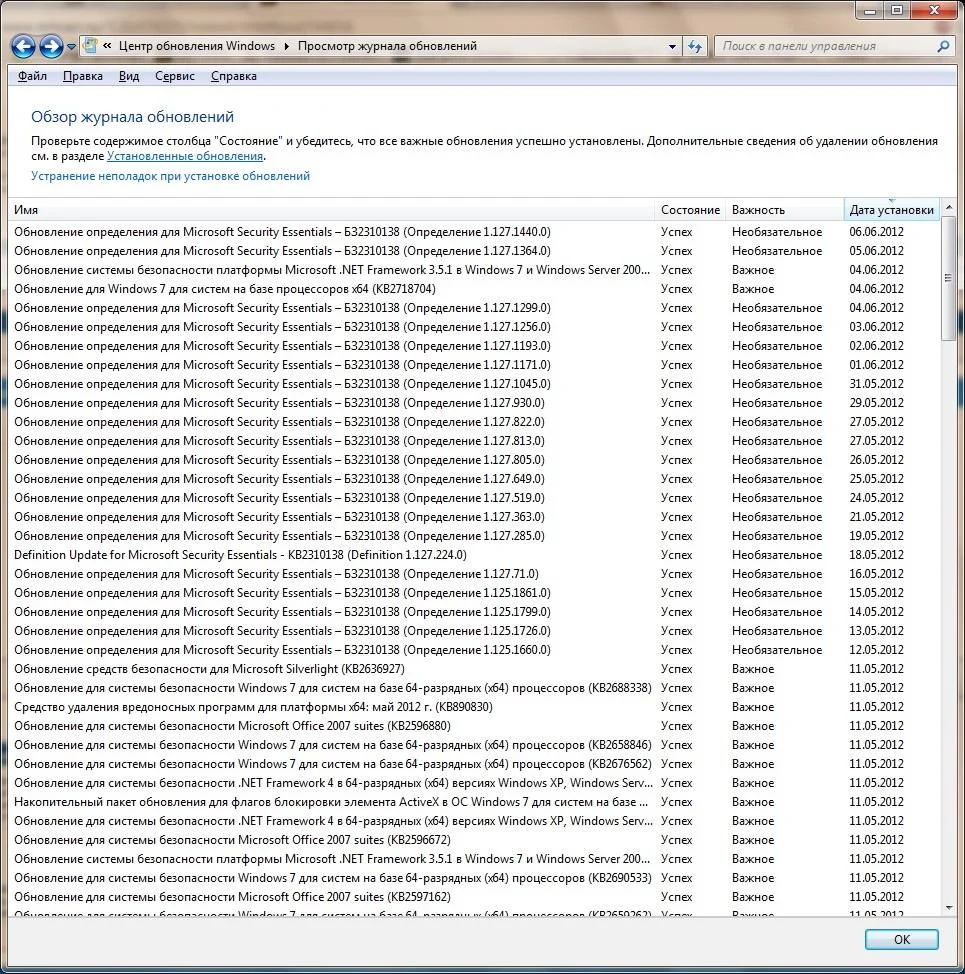Select update with definition 1.127.1440.0

pos(474,232)
